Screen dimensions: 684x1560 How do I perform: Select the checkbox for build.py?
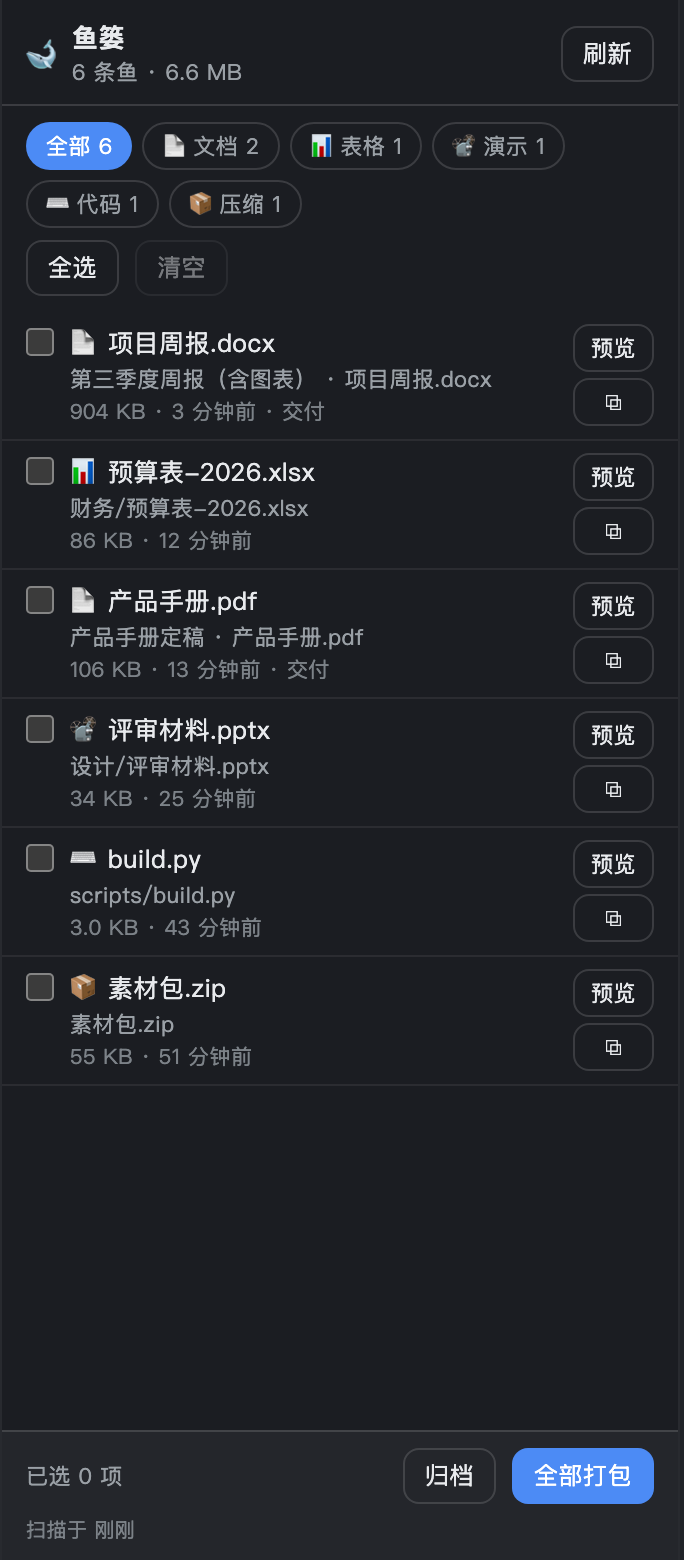click(x=40, y=858)
